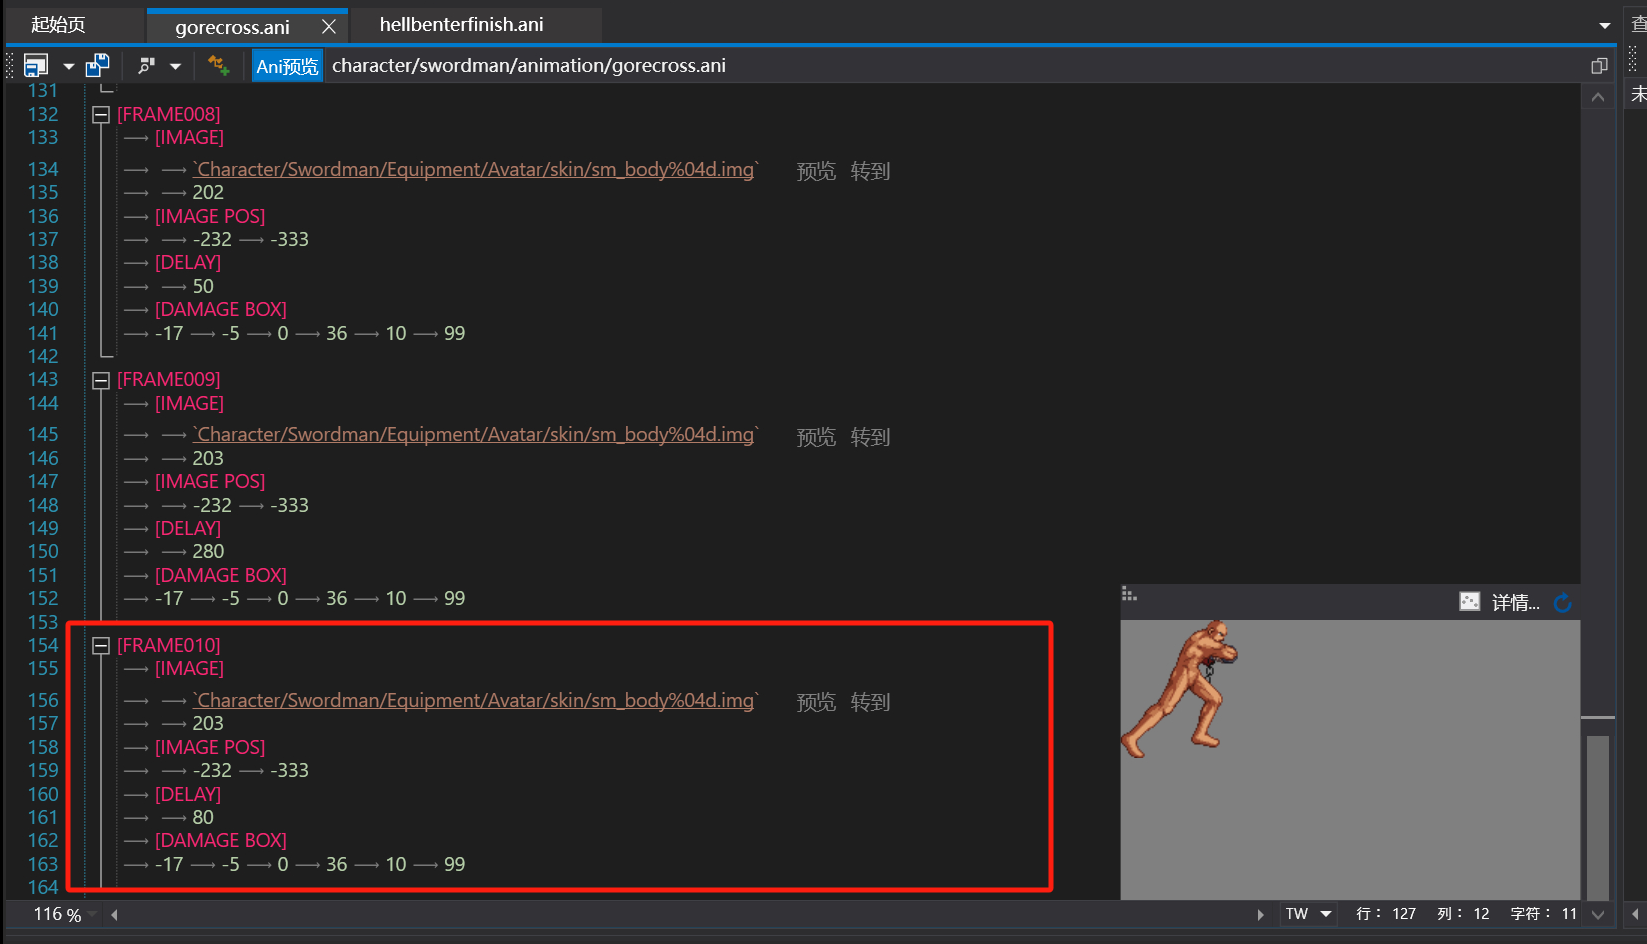Toggle the Ani预览 preview button
Screen dimensions: 1647x944
pyautogui.click(x=287, y=66)
